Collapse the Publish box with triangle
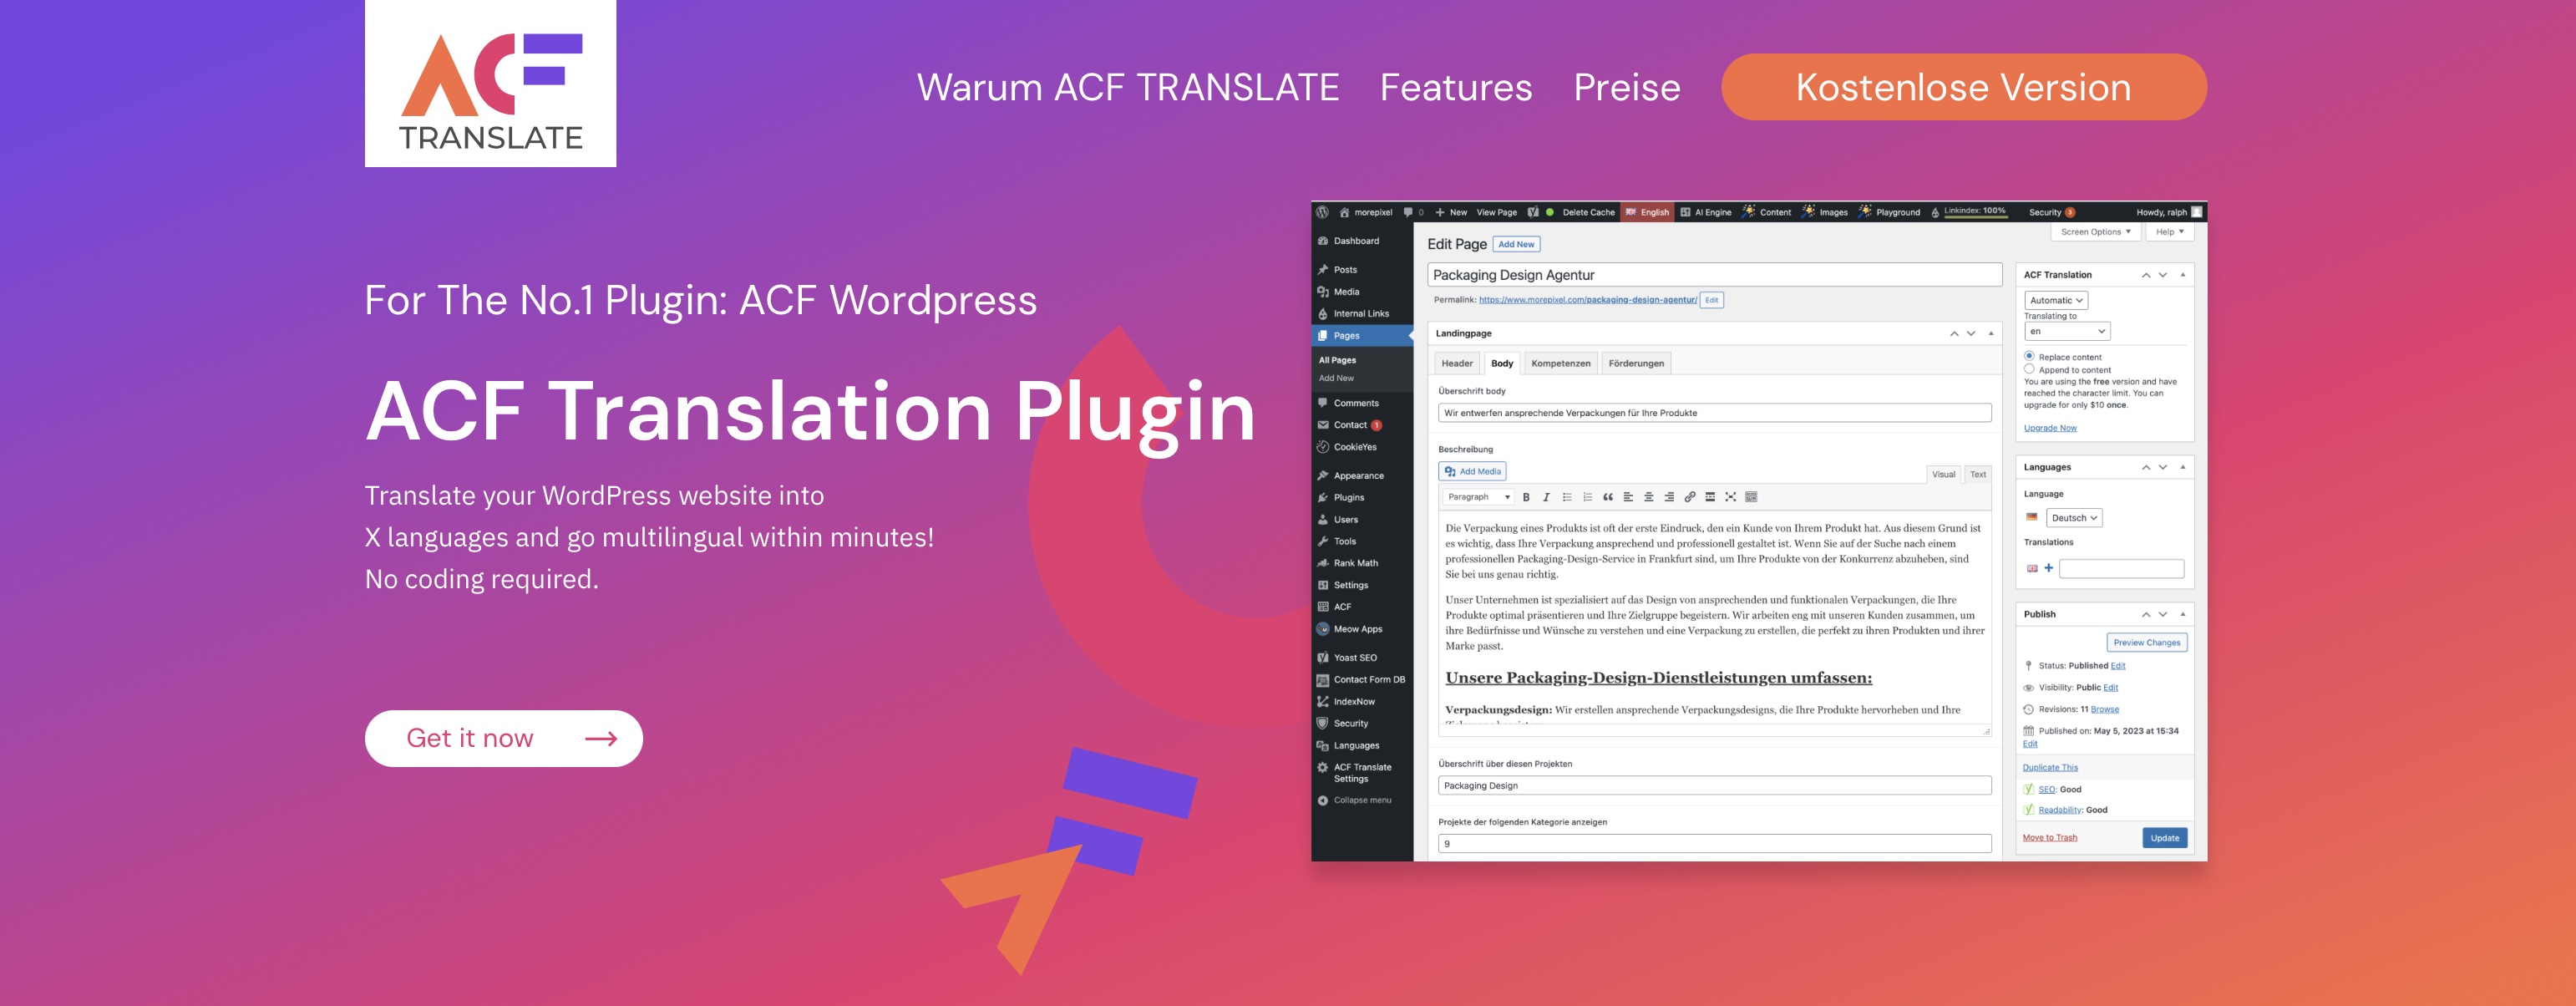Image resolution: width=2576 pixels, height=1006 pixels. [2182, 614]
